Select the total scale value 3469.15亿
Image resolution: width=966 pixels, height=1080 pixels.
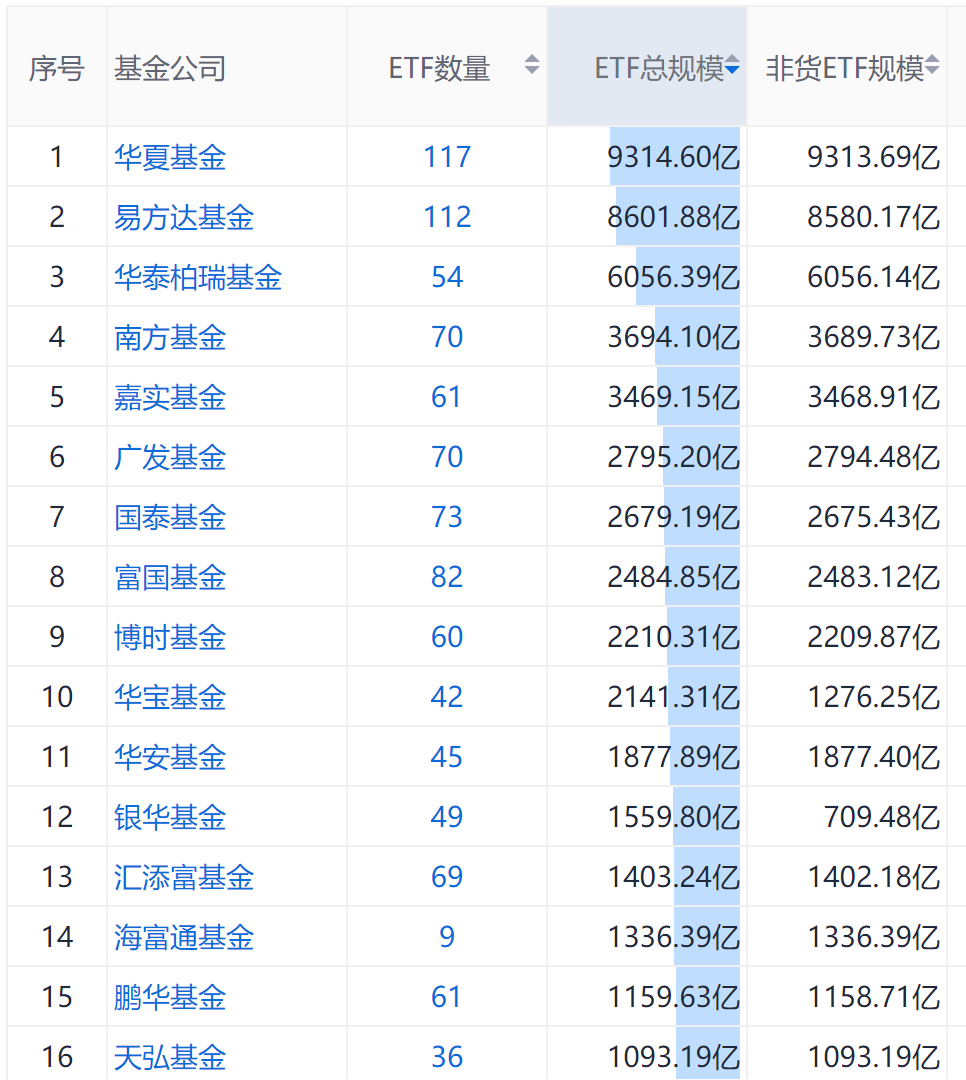pyautogui.click(x=673, y=397)
